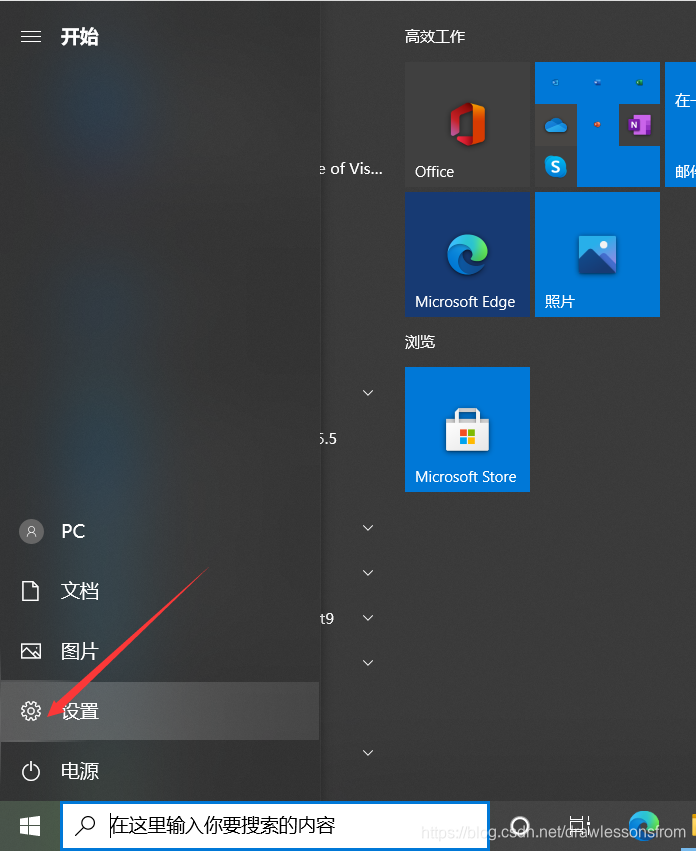Open the app list entry "t9"

pos(327,619)
